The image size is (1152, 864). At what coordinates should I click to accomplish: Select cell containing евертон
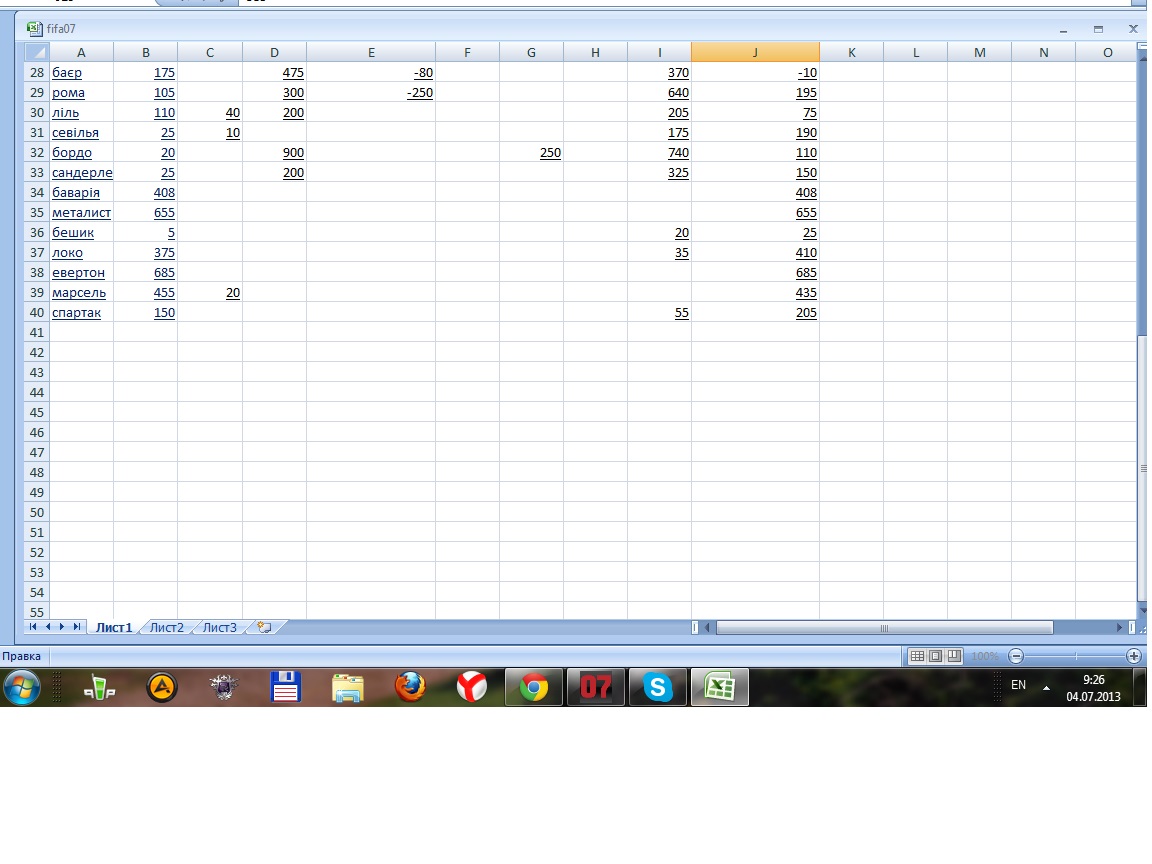(x=82, y=273)
